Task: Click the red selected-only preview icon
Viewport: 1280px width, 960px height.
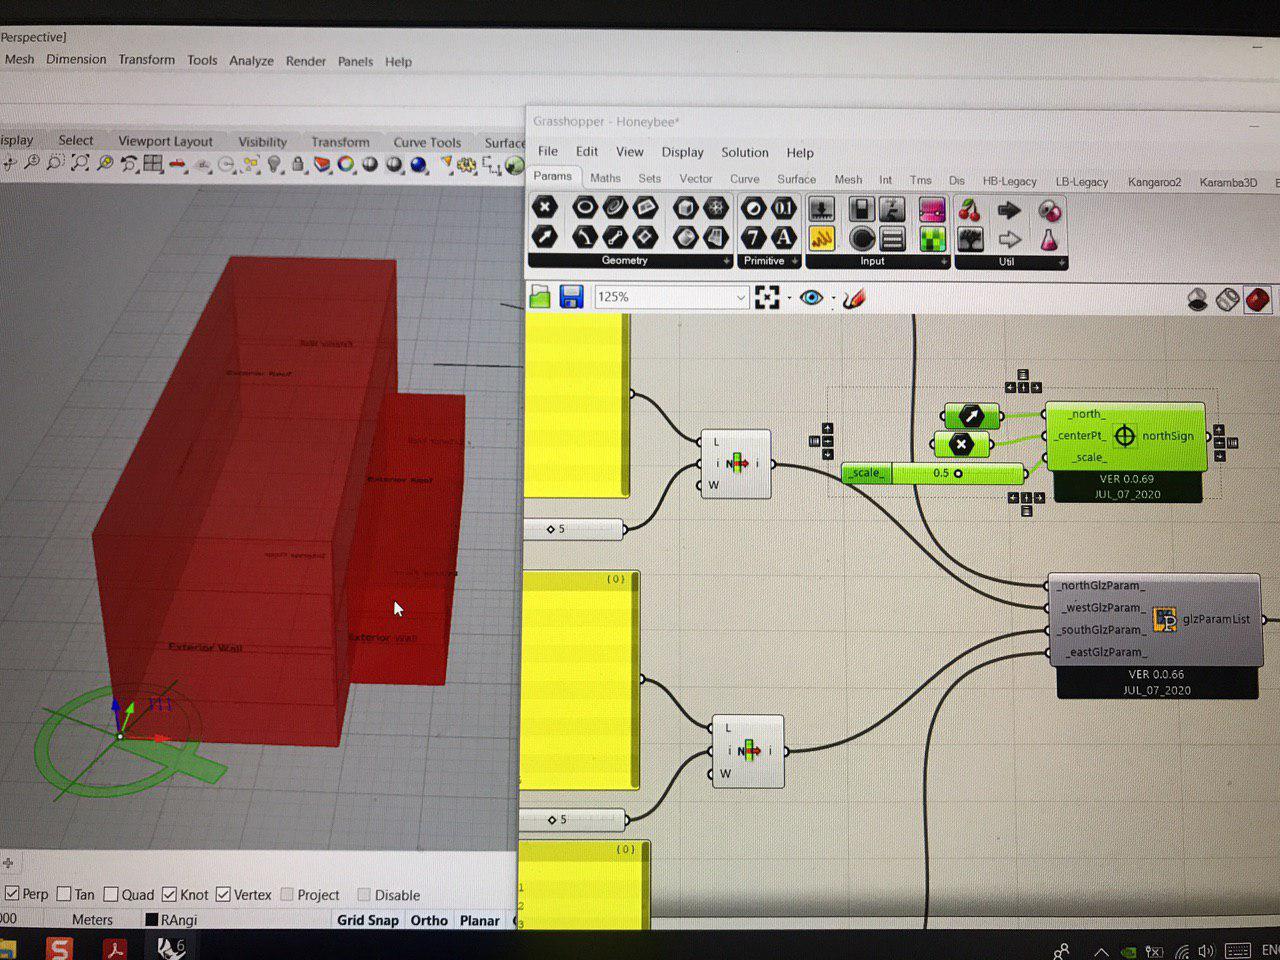Action: coord(1258,299)
